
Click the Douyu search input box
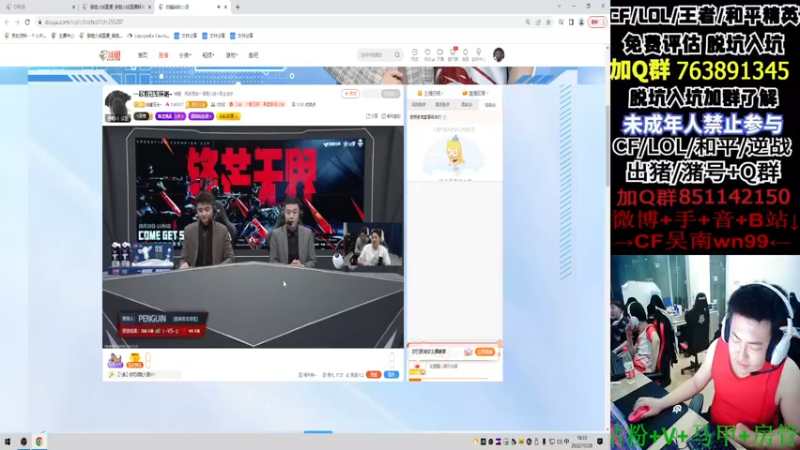tap(376, 55)
